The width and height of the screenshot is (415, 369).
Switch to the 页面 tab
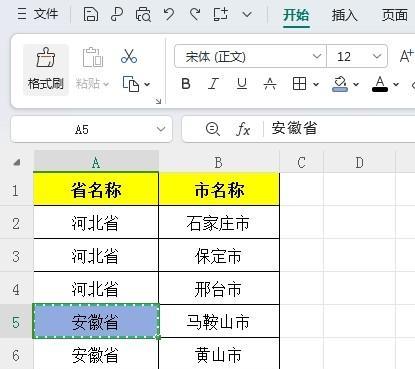[395, 15]
